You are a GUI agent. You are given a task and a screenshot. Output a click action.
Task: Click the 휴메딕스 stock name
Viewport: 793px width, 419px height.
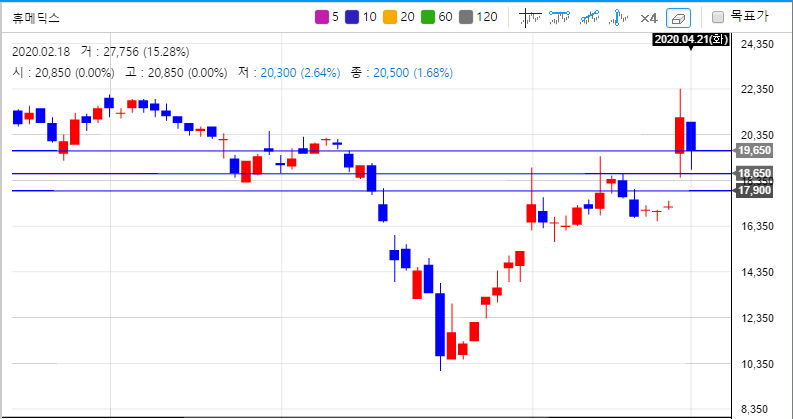click(36, 18)
